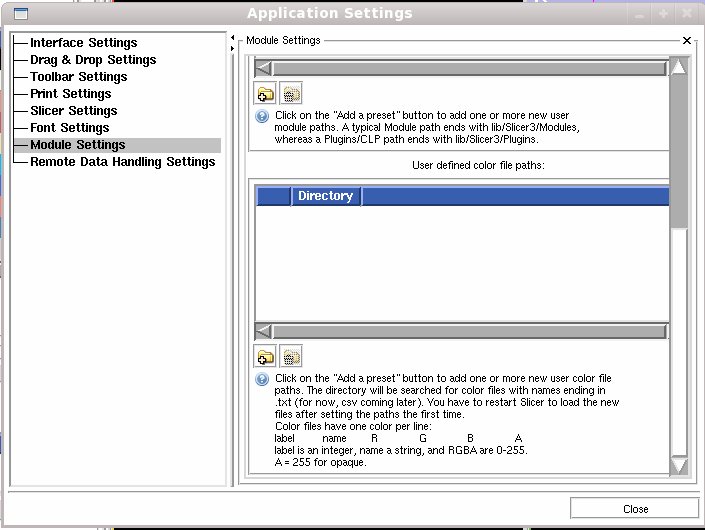The width and height of the screenshot is (705, 530).
Task: Add a preset for color file paths
Action: click(x=265, y=356)
